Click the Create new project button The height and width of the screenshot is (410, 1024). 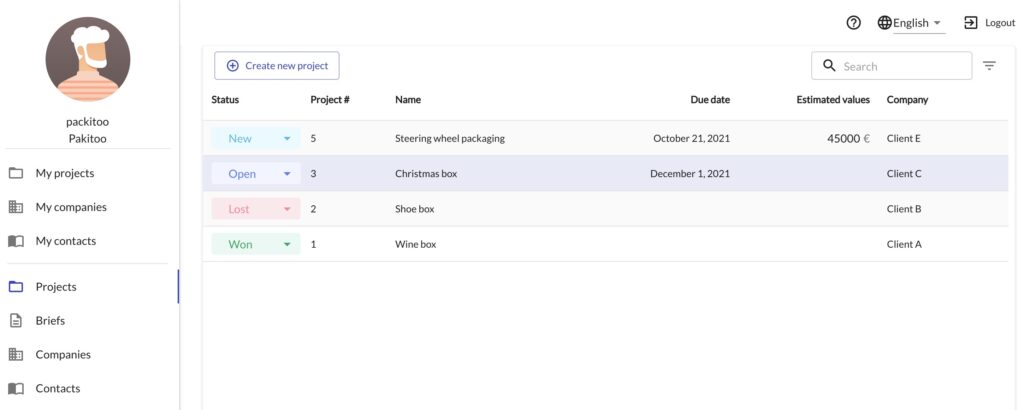277,66
